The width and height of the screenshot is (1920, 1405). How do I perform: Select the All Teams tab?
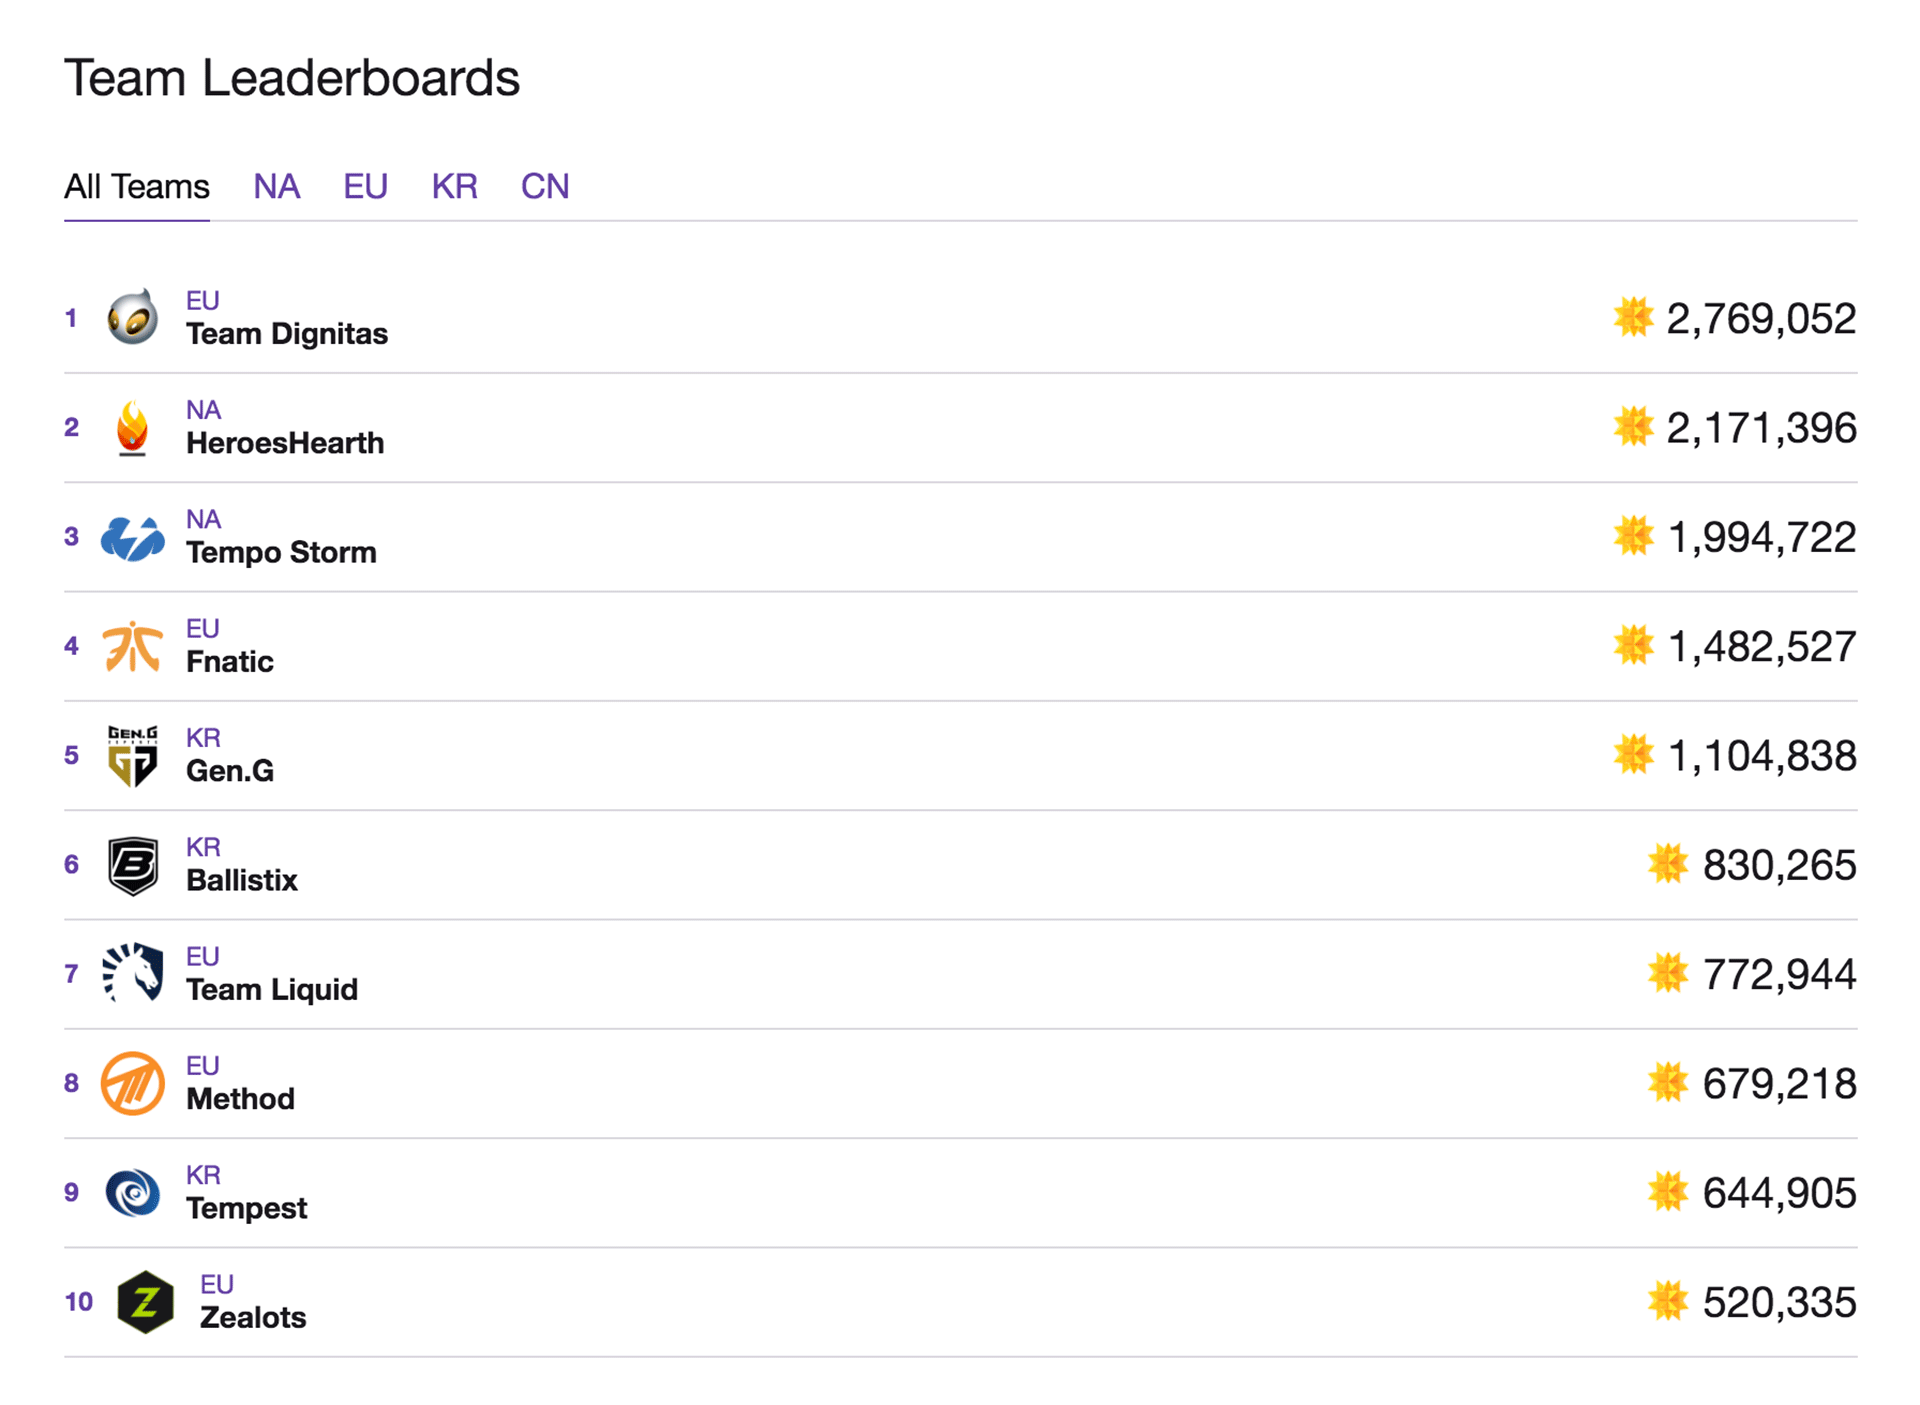137,187
